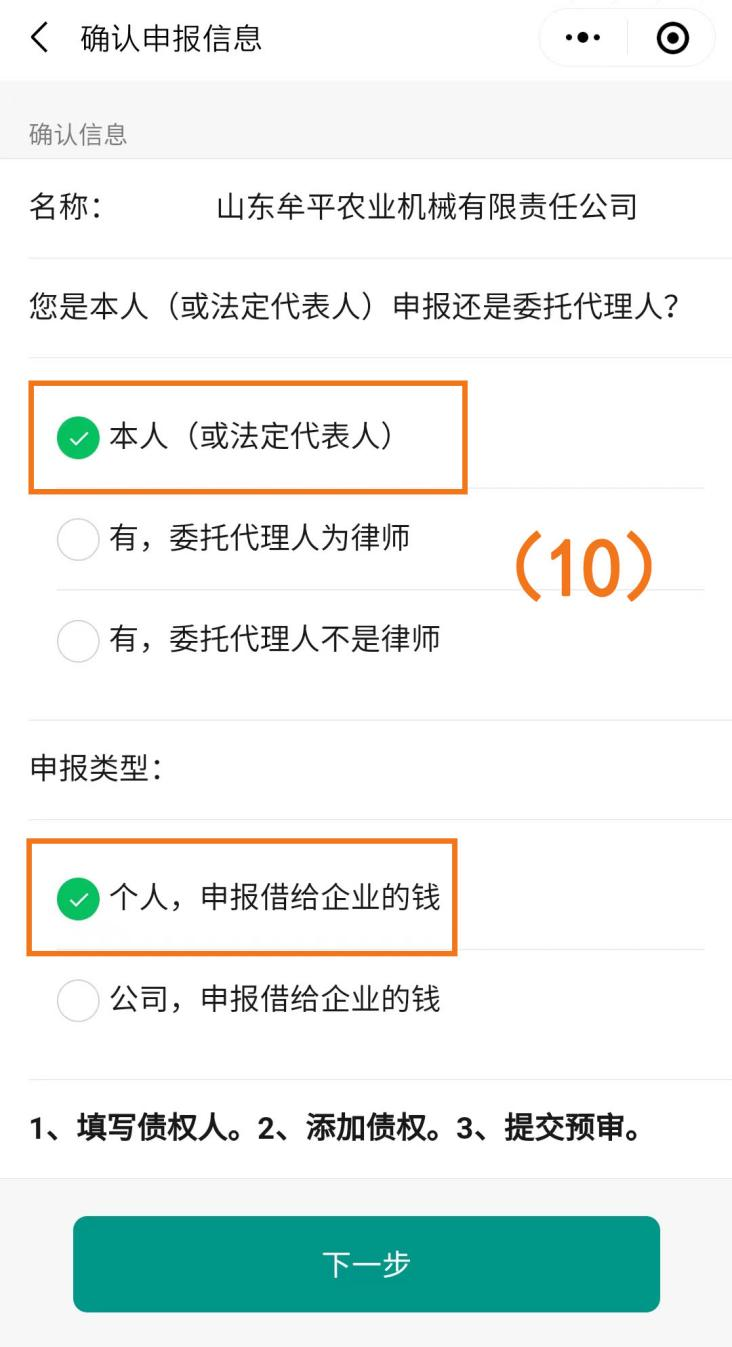Tap the 确认申报信息 page title
The height and width of the screenshot is (1347, 732).
171,39
